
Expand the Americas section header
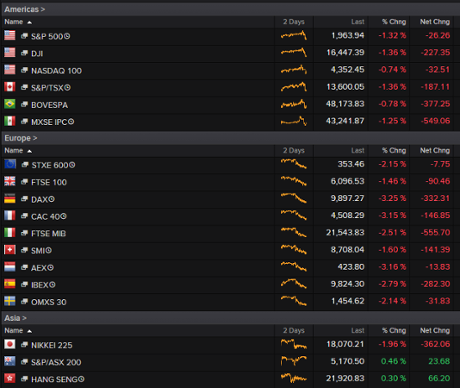point(25,9)
